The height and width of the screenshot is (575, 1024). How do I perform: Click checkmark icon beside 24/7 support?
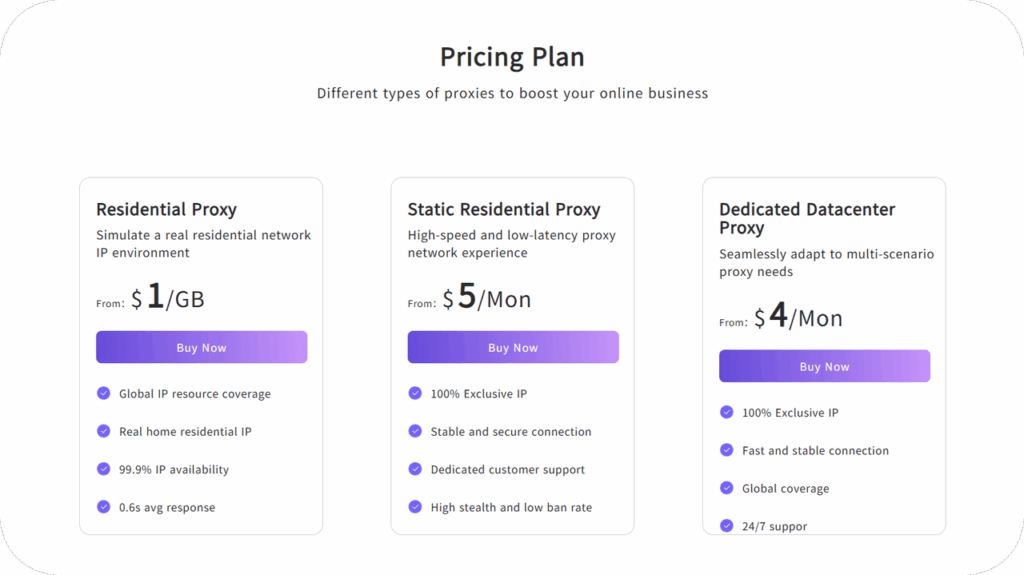726,525
